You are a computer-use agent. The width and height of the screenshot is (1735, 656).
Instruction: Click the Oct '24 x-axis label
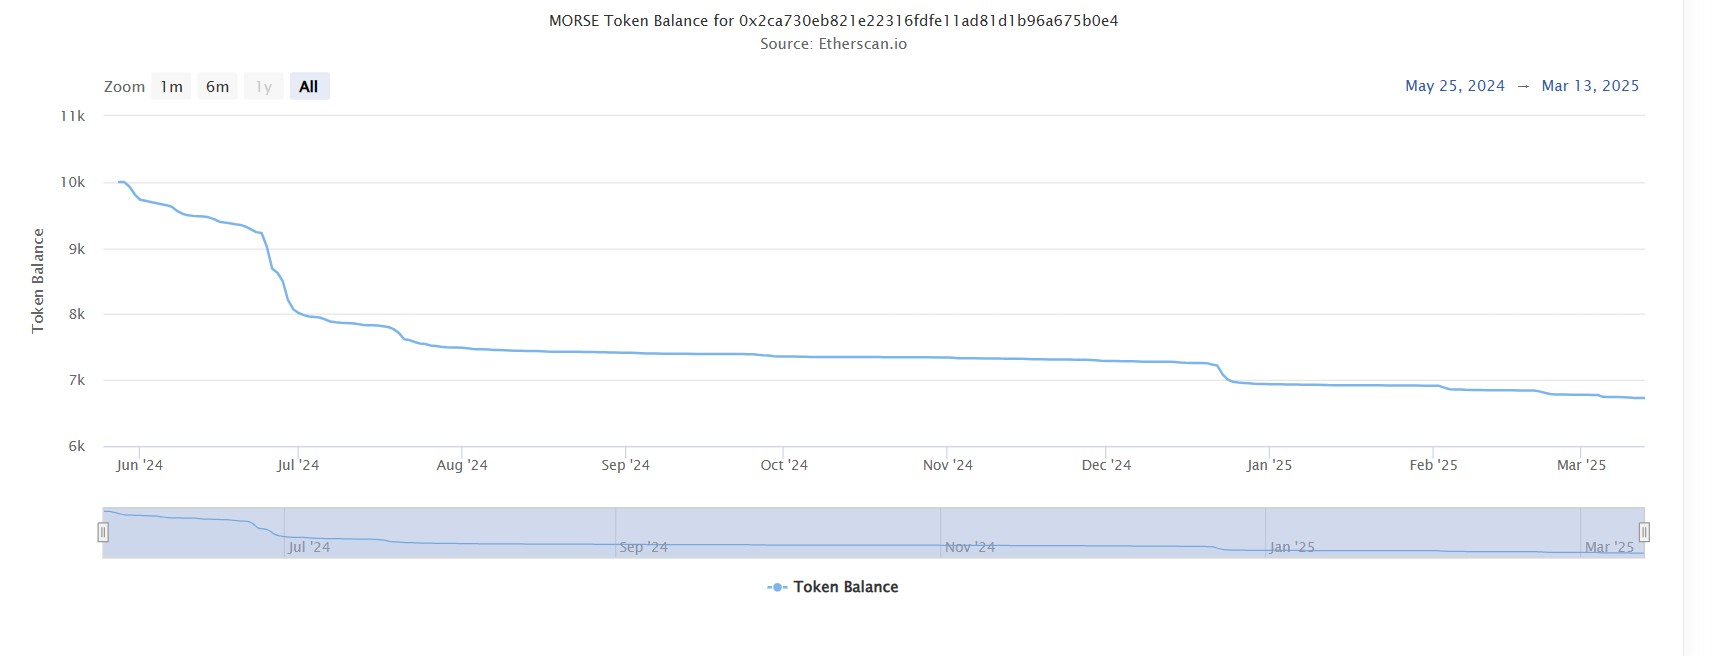[x=784, y=465]
